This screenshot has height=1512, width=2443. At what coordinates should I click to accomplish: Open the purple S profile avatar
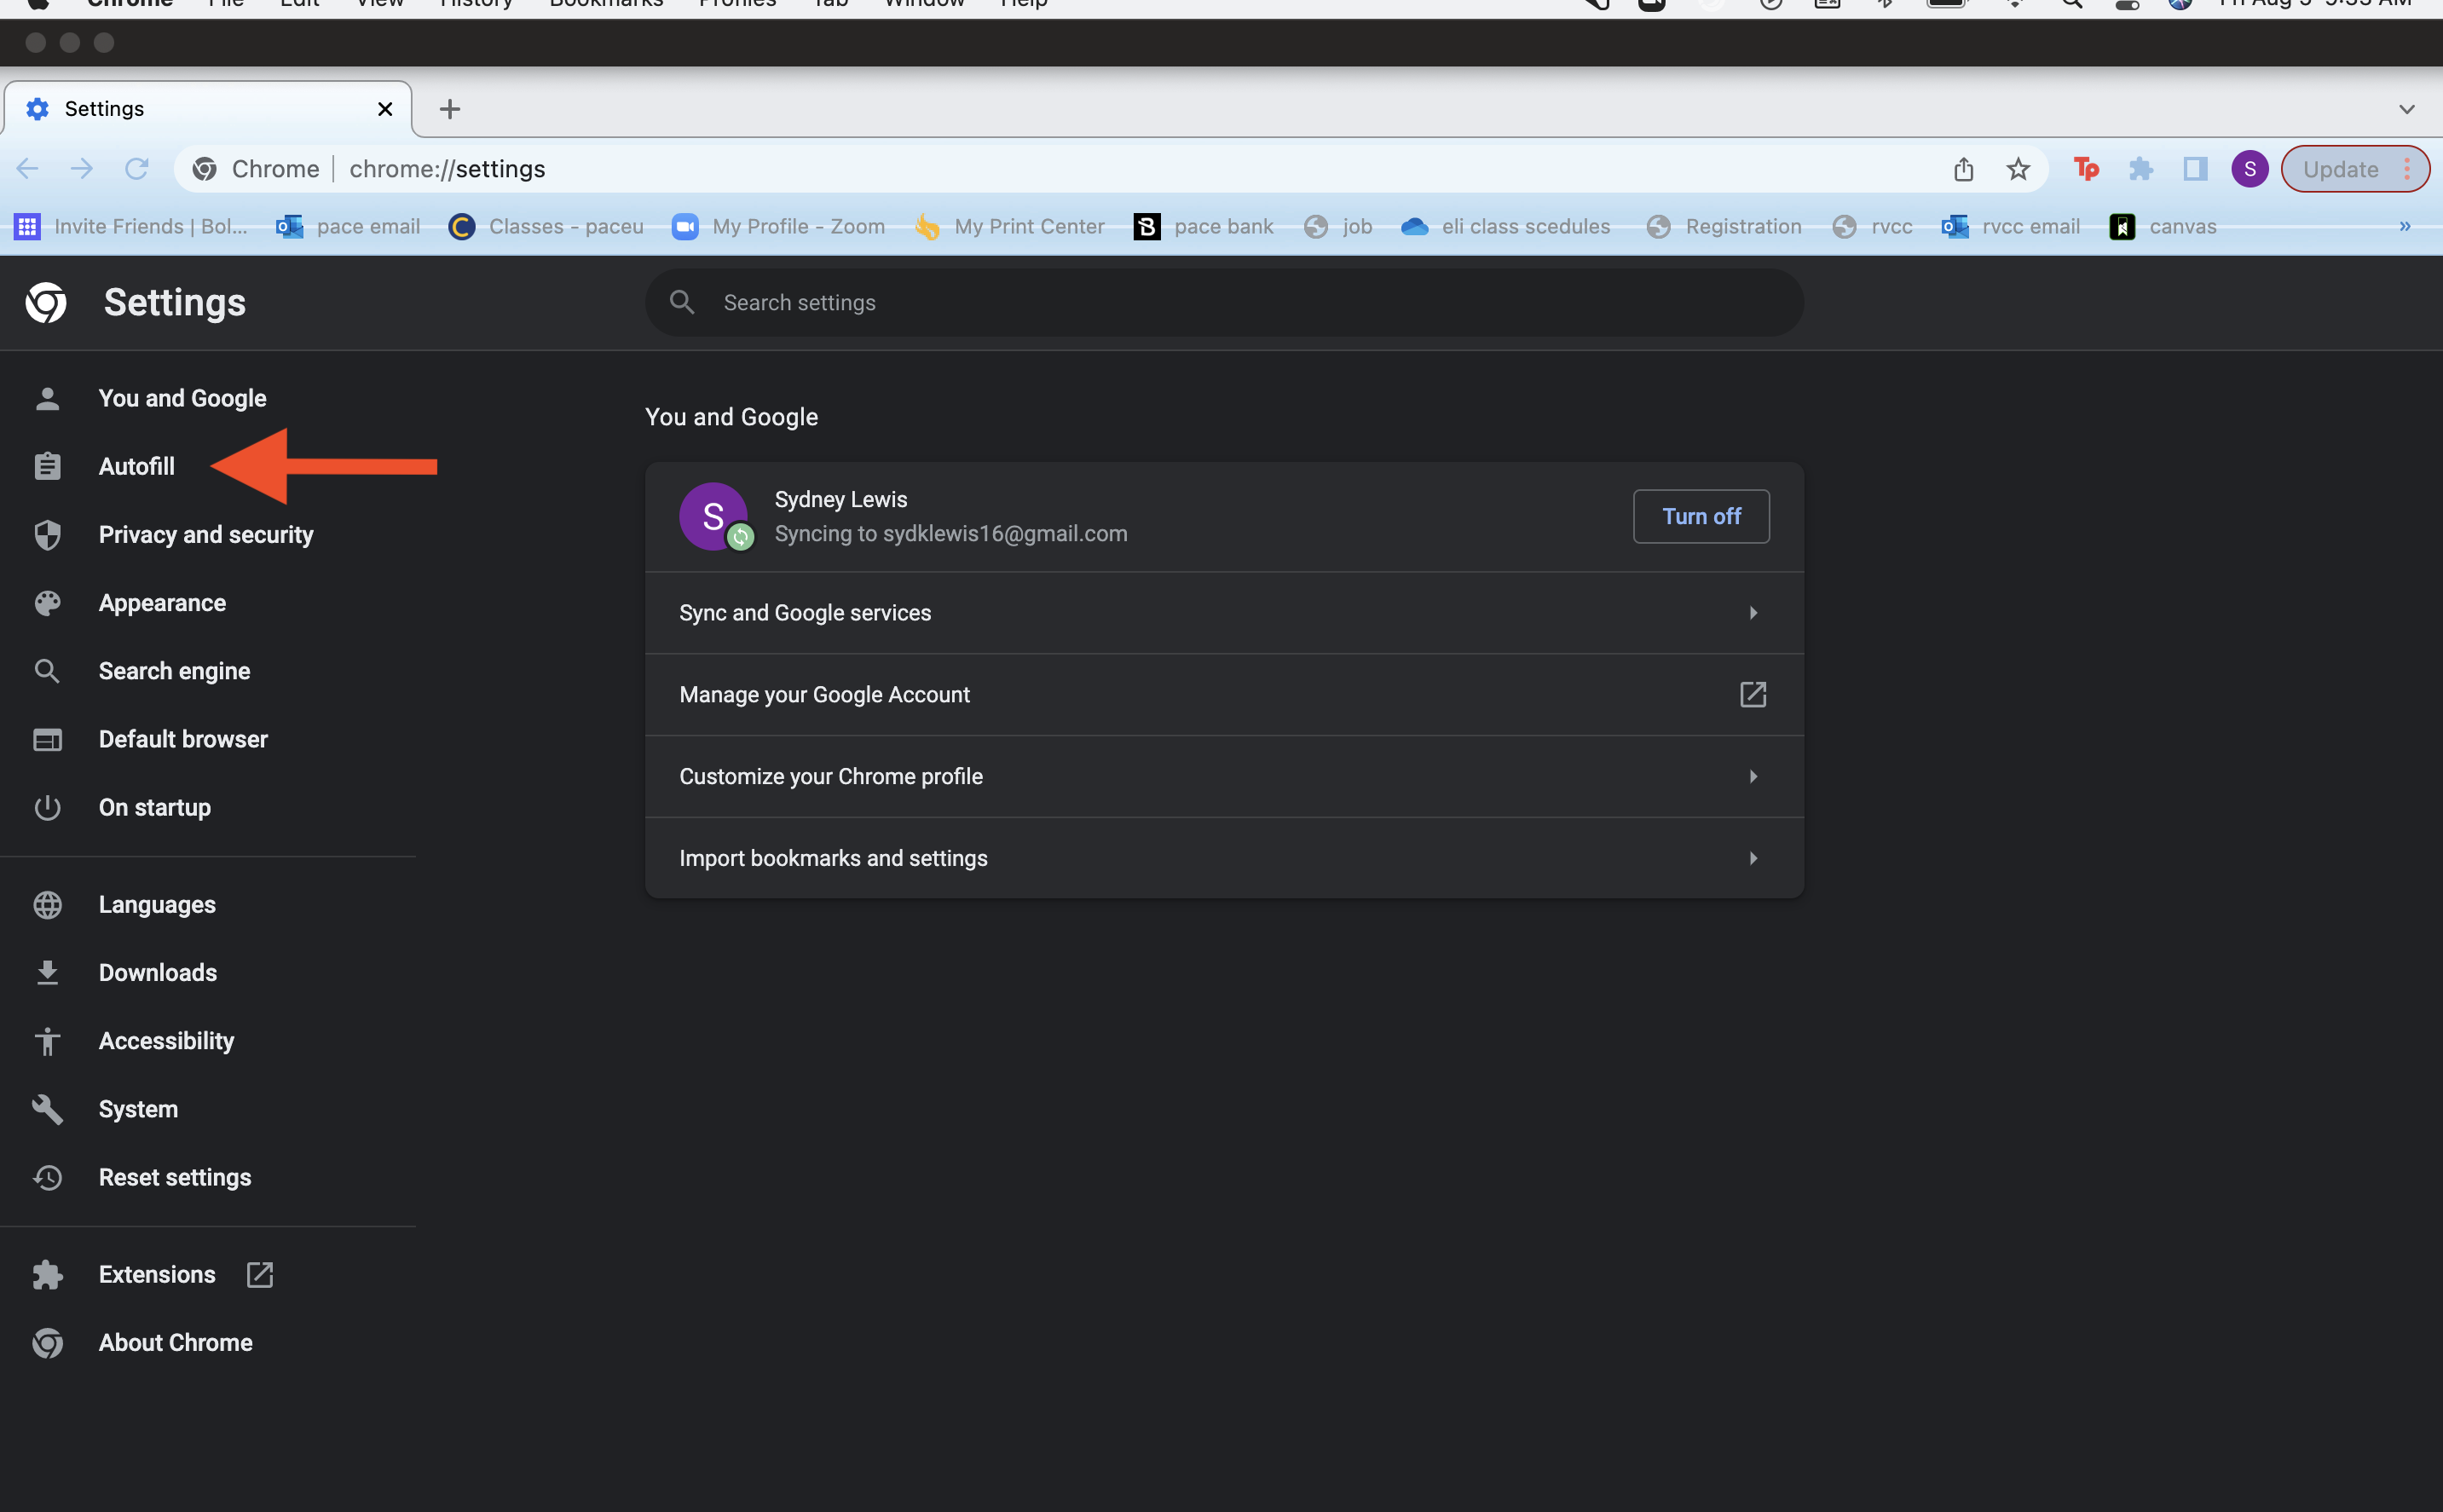(2250, 169)
